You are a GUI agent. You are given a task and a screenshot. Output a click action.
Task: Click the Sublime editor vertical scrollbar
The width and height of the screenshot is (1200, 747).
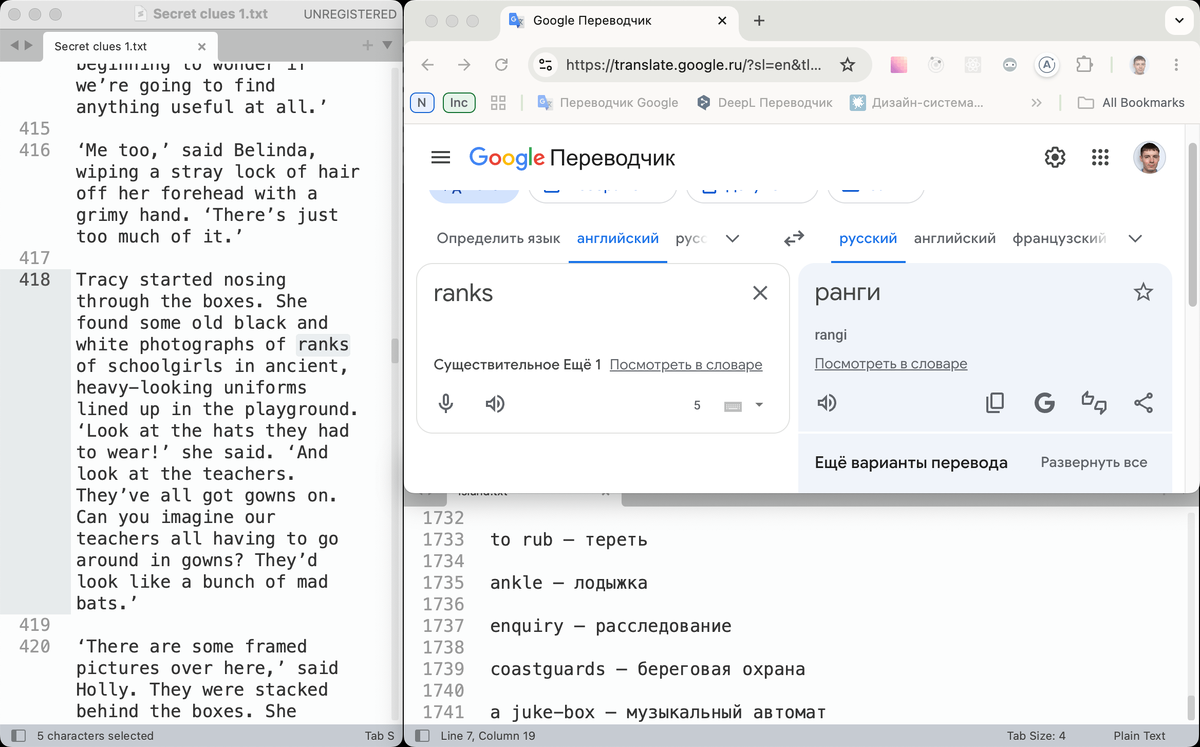396,350
